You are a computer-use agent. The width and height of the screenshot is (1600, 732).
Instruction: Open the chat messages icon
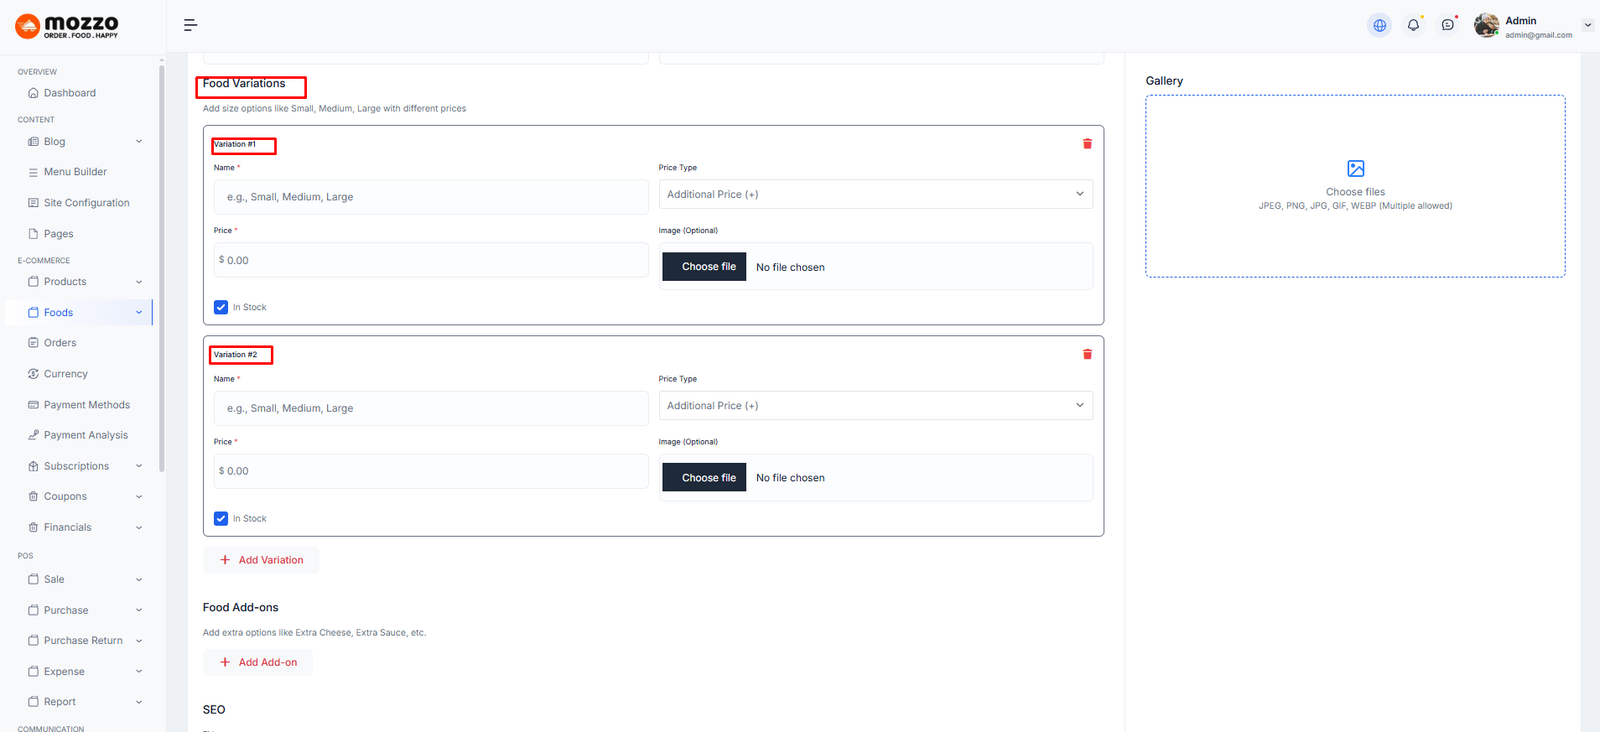(x=1447, y=25)
